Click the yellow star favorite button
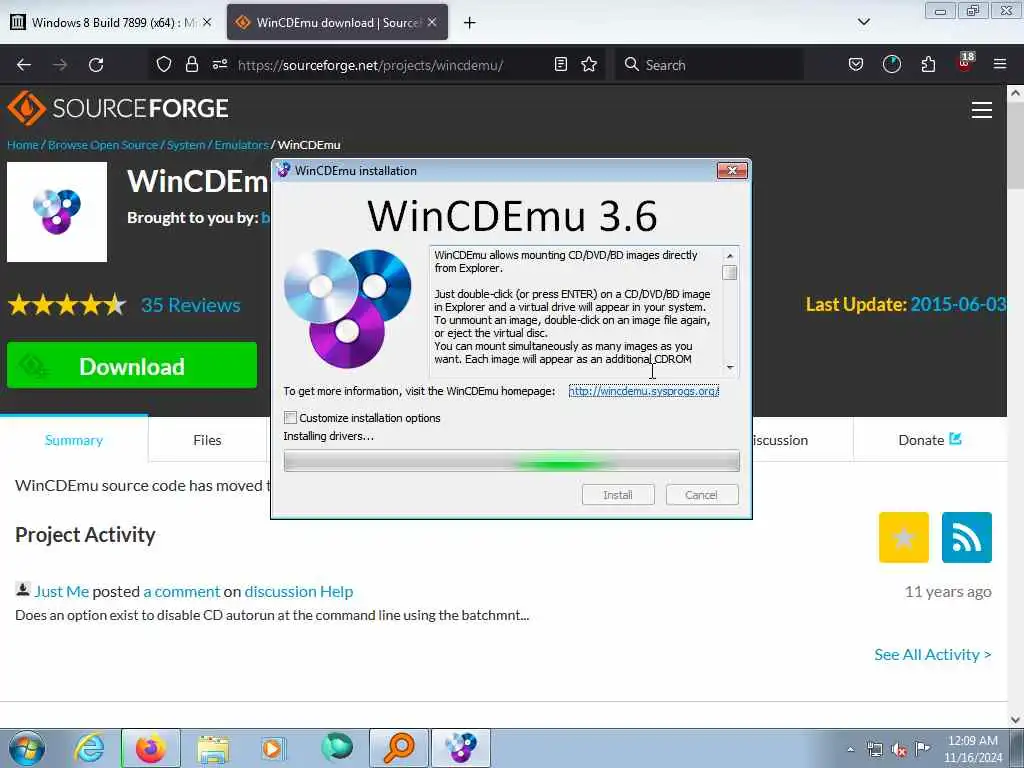The height and width of the screenshot is (768, 1024). pyautogui.click(x=904, y=537)
